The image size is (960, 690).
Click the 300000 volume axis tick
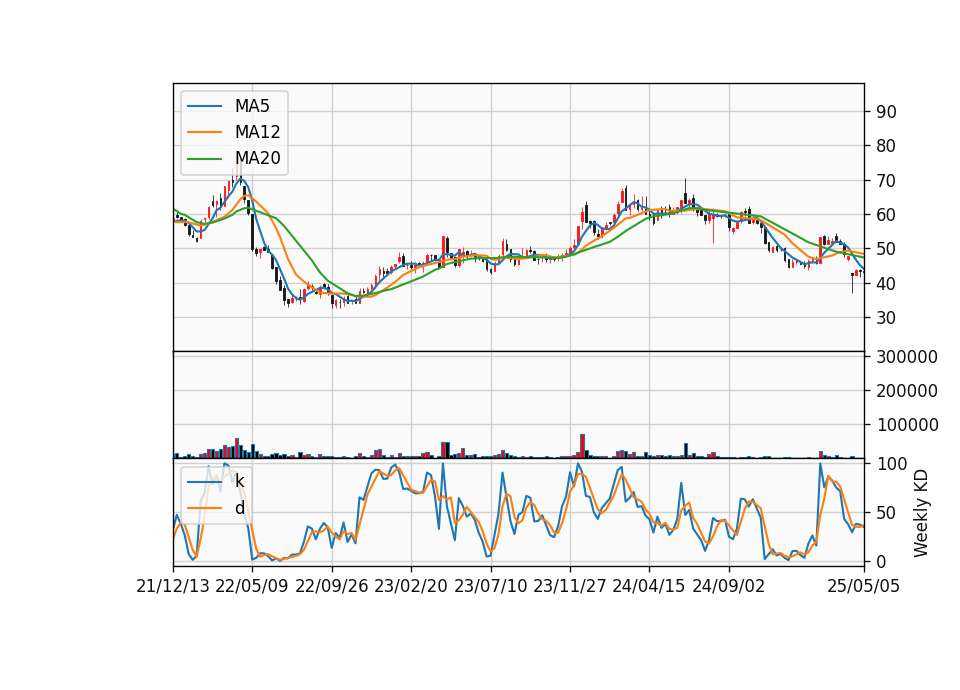click(907, 357)
